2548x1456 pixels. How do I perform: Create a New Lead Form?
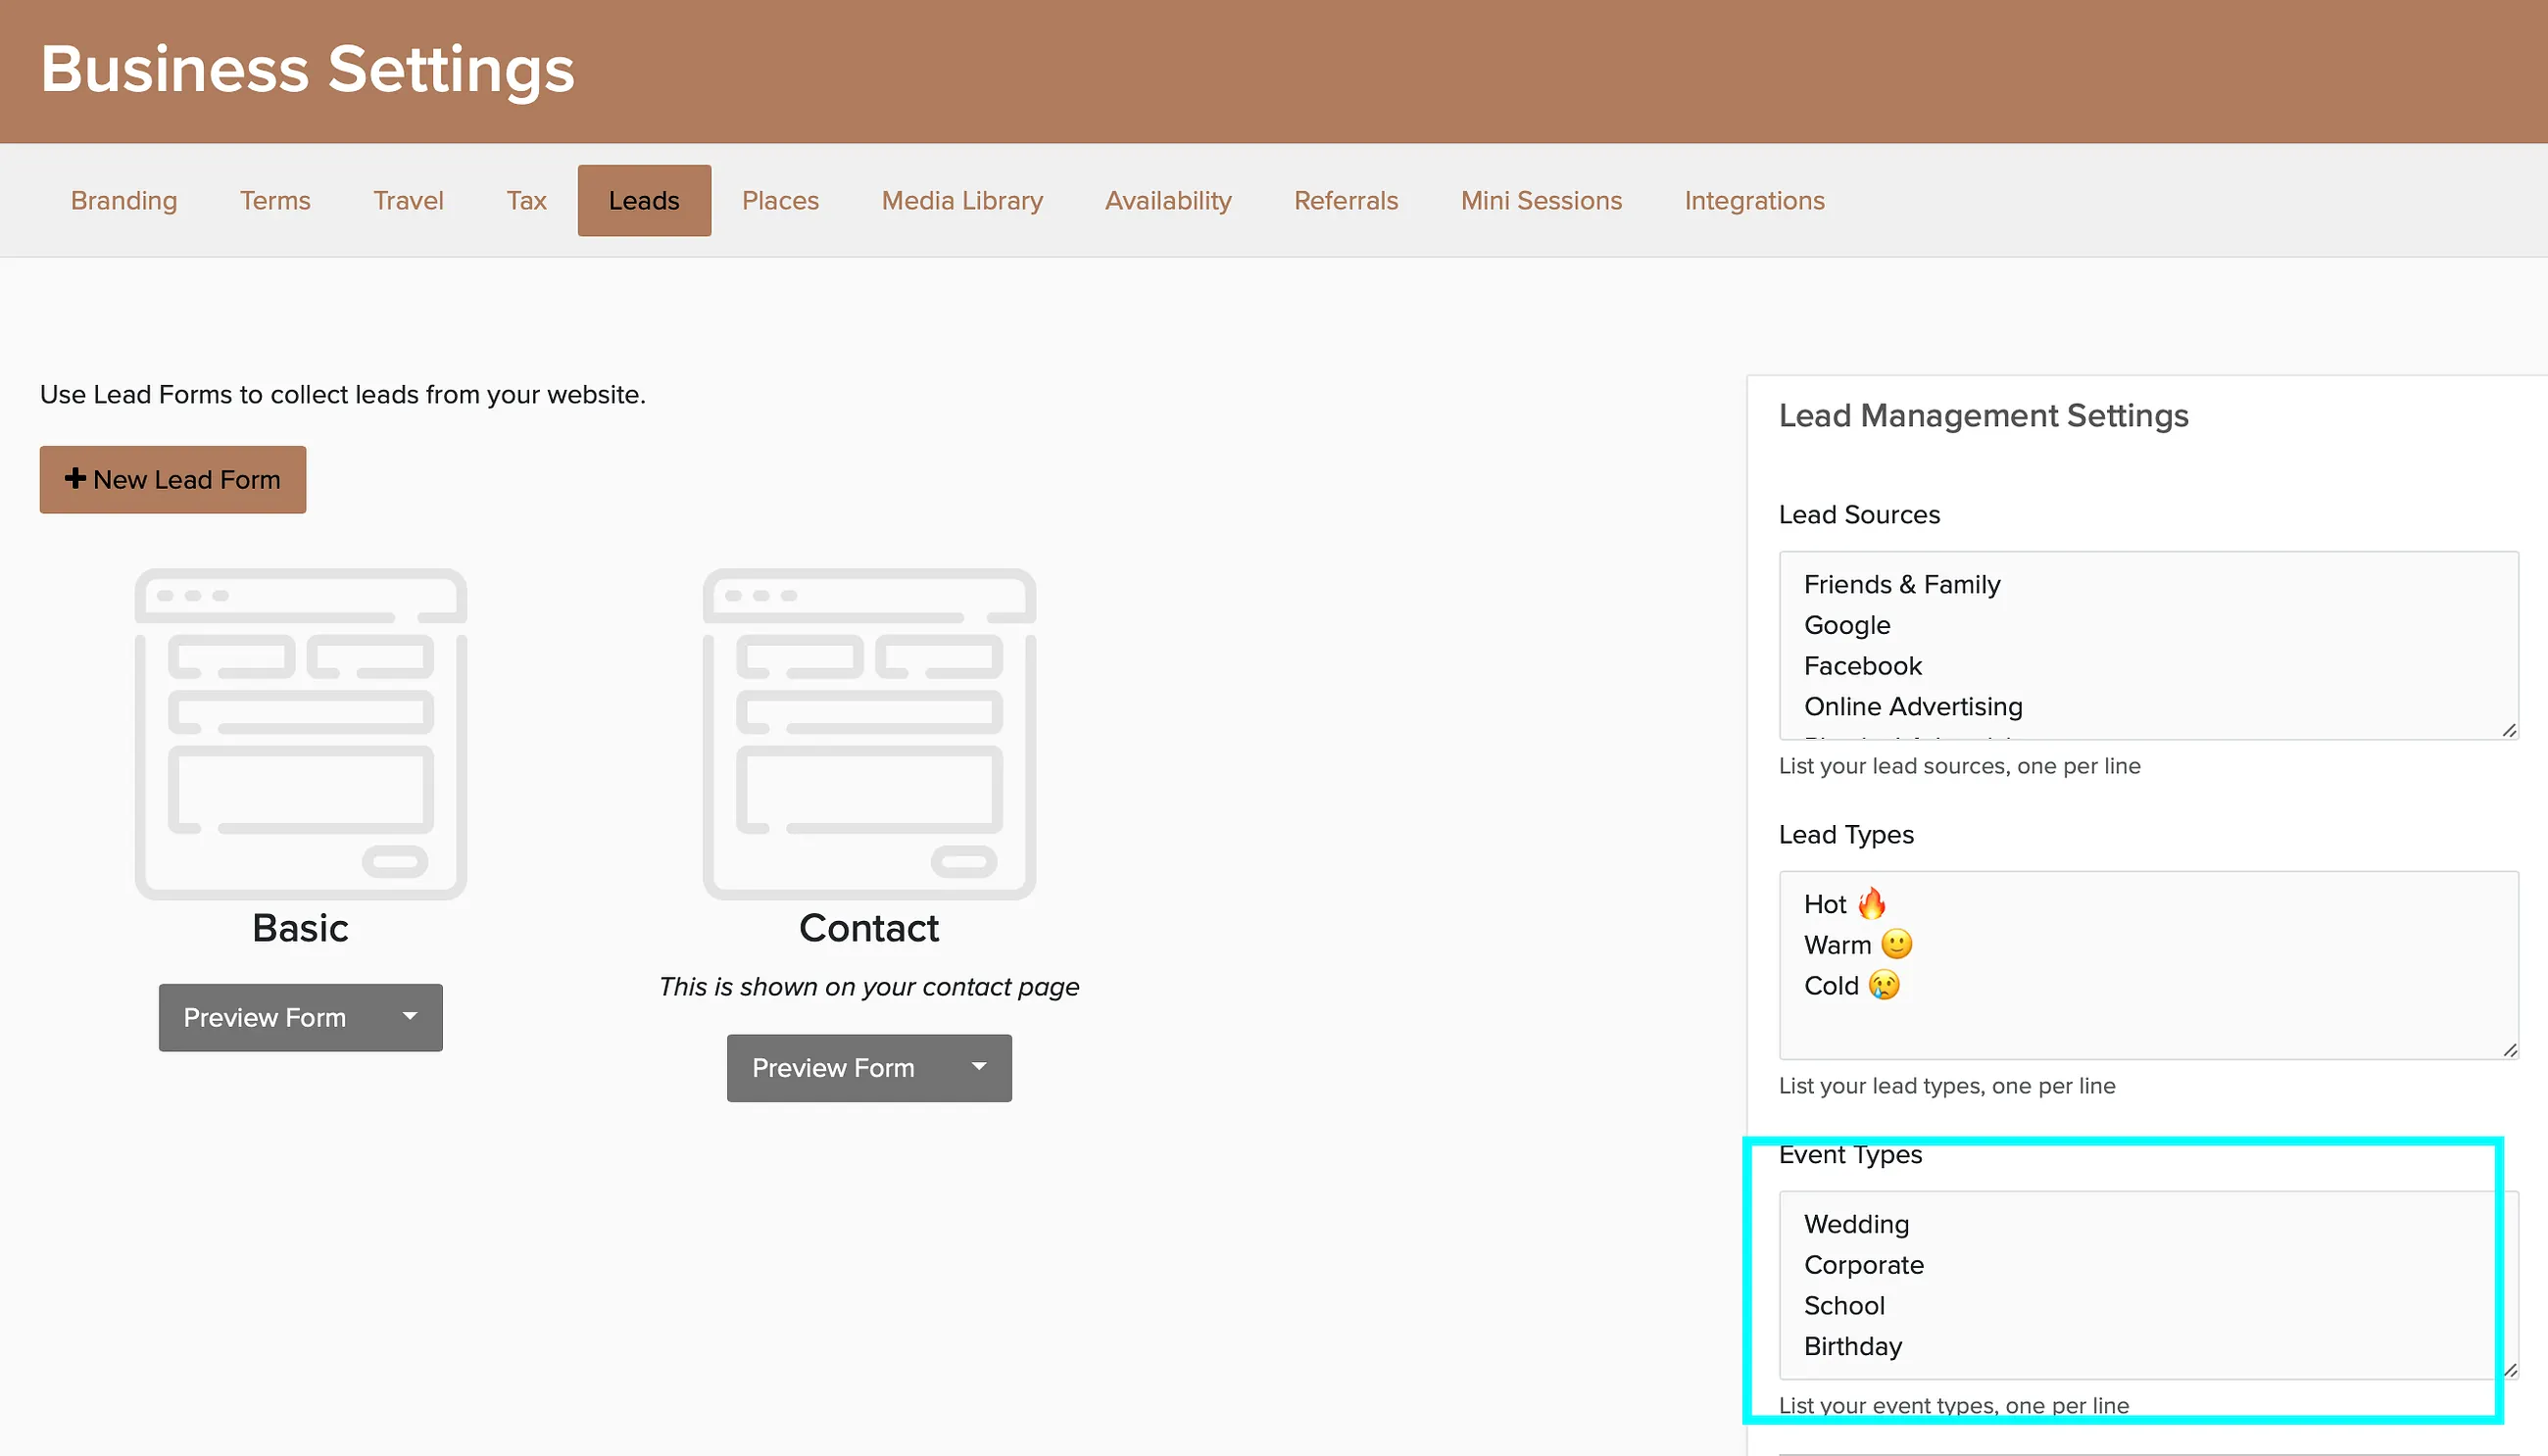(x=173, y=479)
